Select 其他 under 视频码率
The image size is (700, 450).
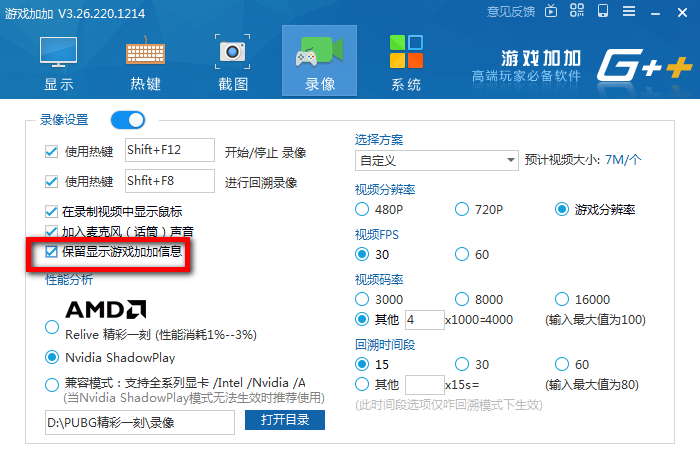coord(362,319)
